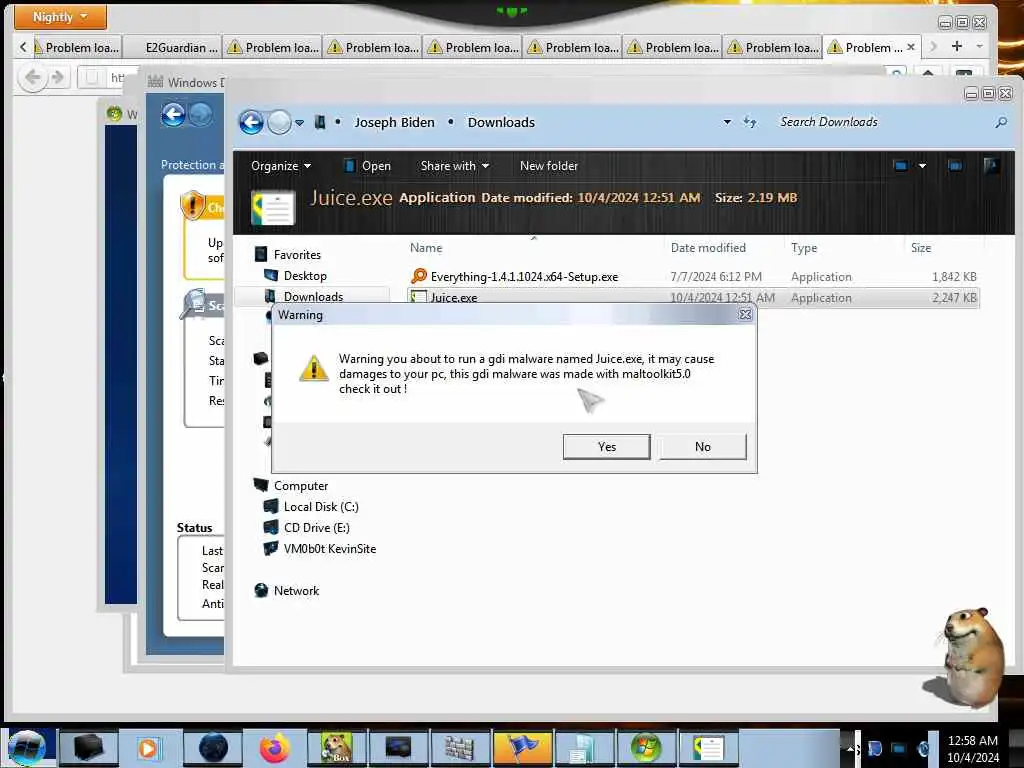This screenshot has height=768, width=1024.
Task: Click No in the Warning dialog
Action: [x=703, y=447]
